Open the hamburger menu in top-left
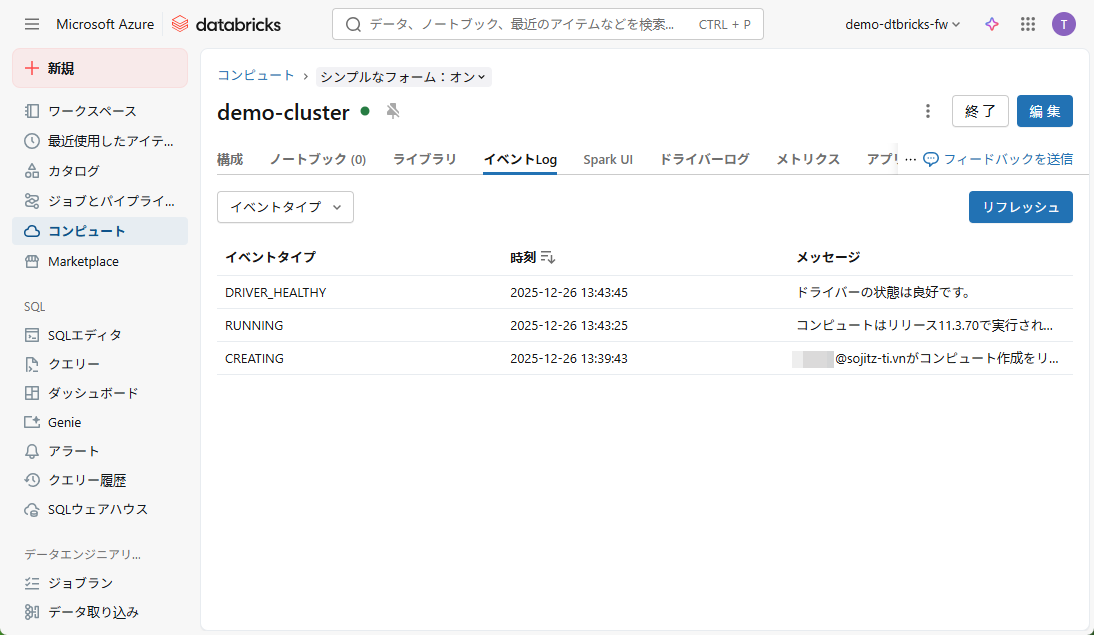Screen dimensions: 1094x635 [32, 24]
